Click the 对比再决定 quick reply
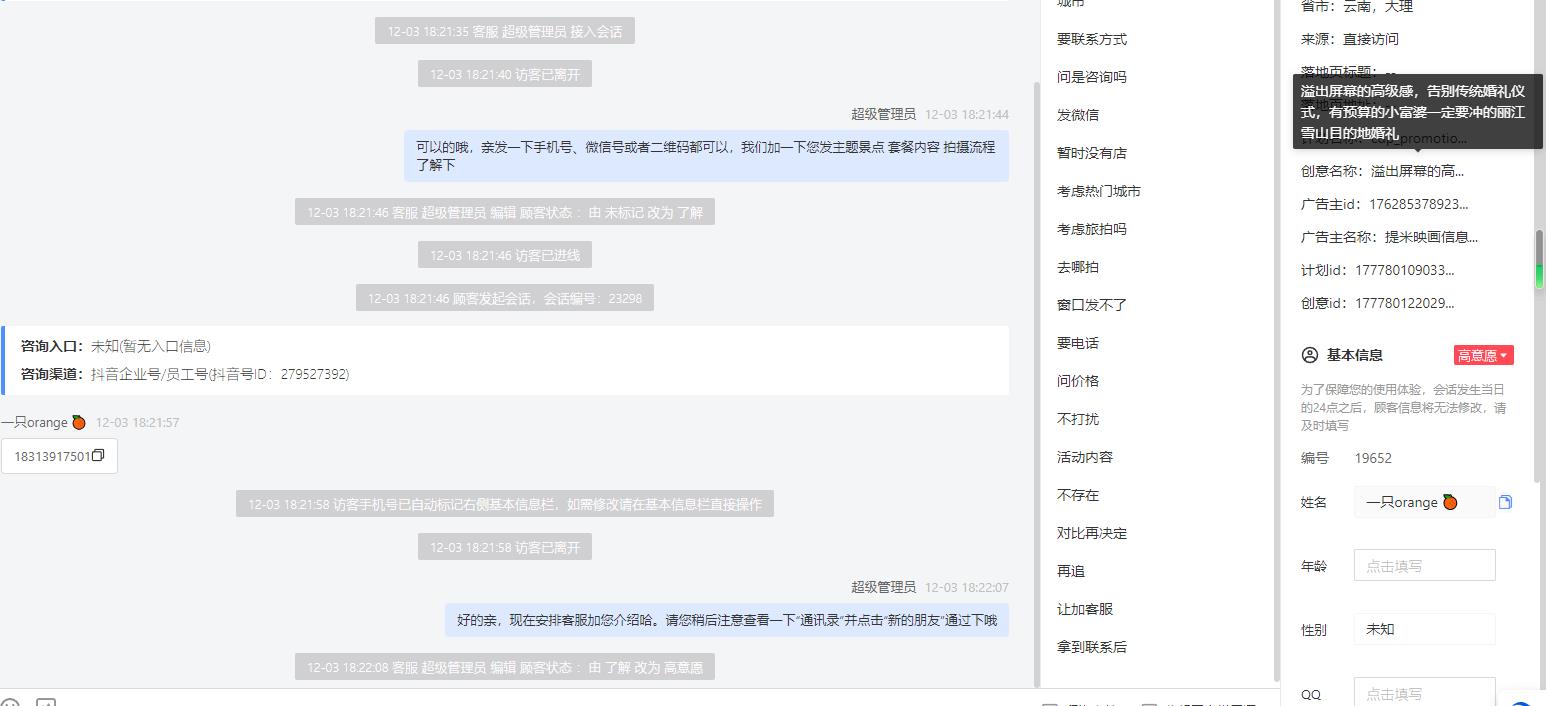Viewport: 1546px width, 706px height. point(1092,533)
